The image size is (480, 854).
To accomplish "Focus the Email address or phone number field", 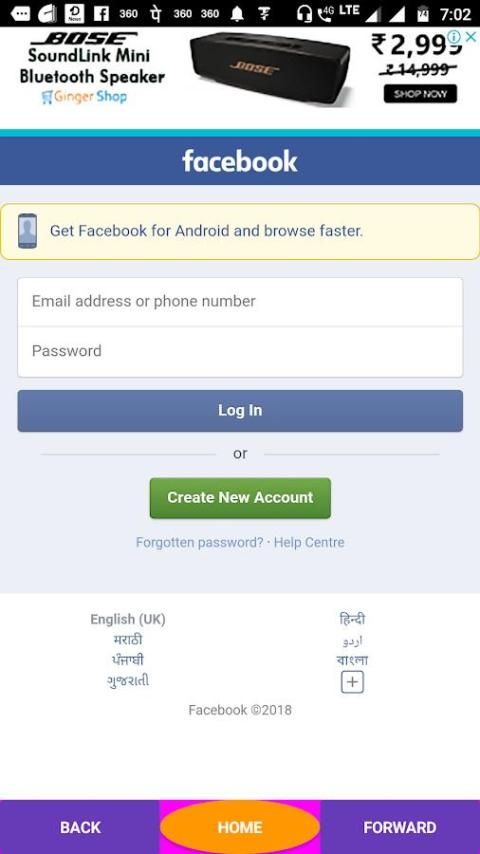I will pyautogui.click(x=240, y=302).
